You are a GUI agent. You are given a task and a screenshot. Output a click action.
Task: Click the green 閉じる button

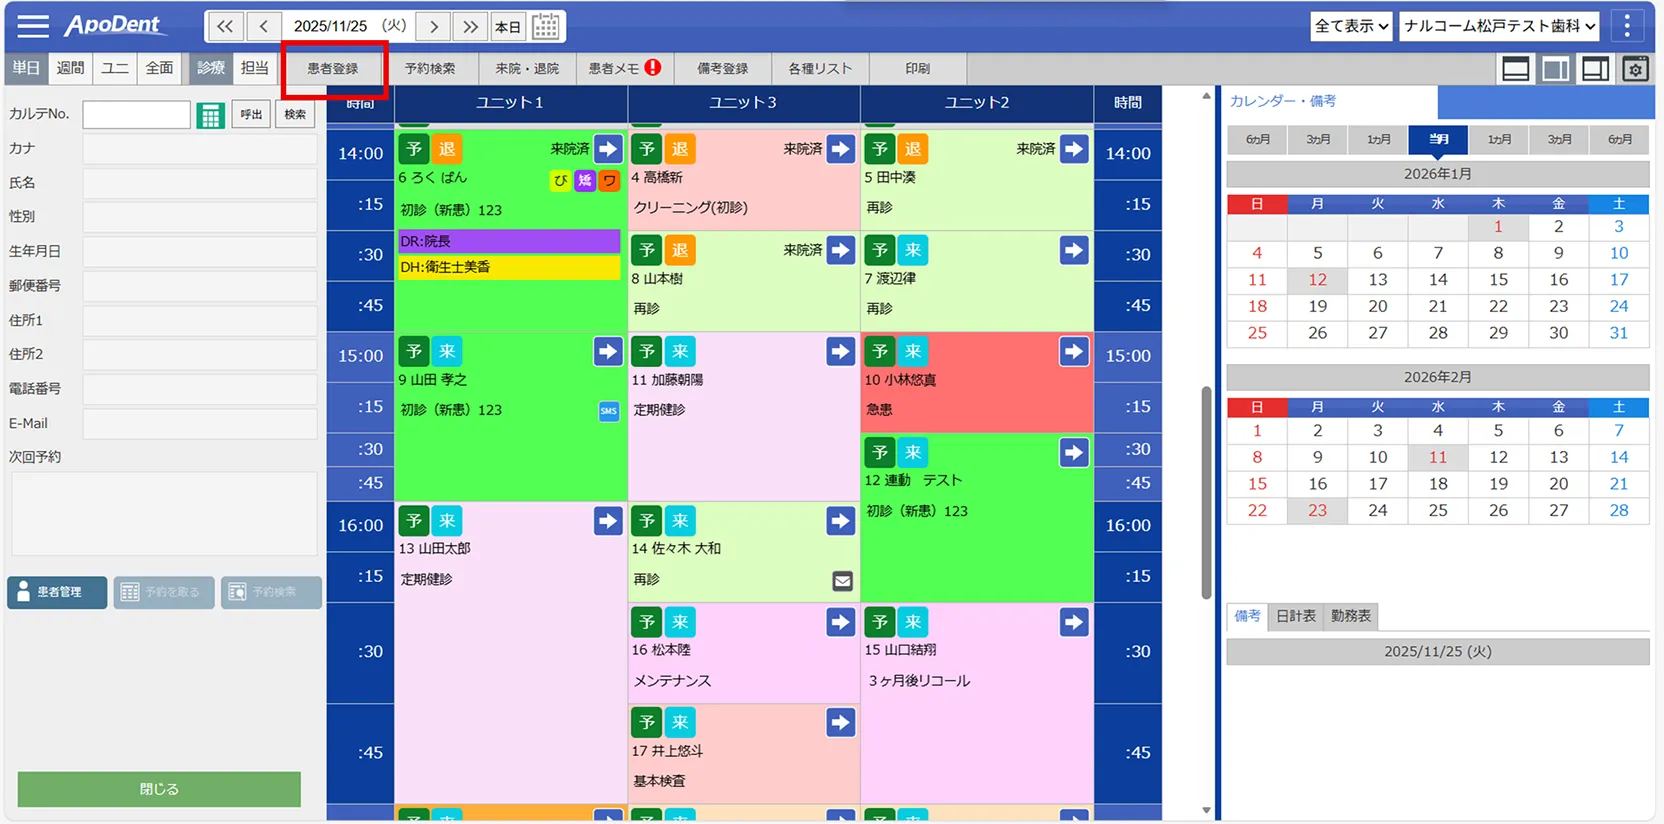159,789
